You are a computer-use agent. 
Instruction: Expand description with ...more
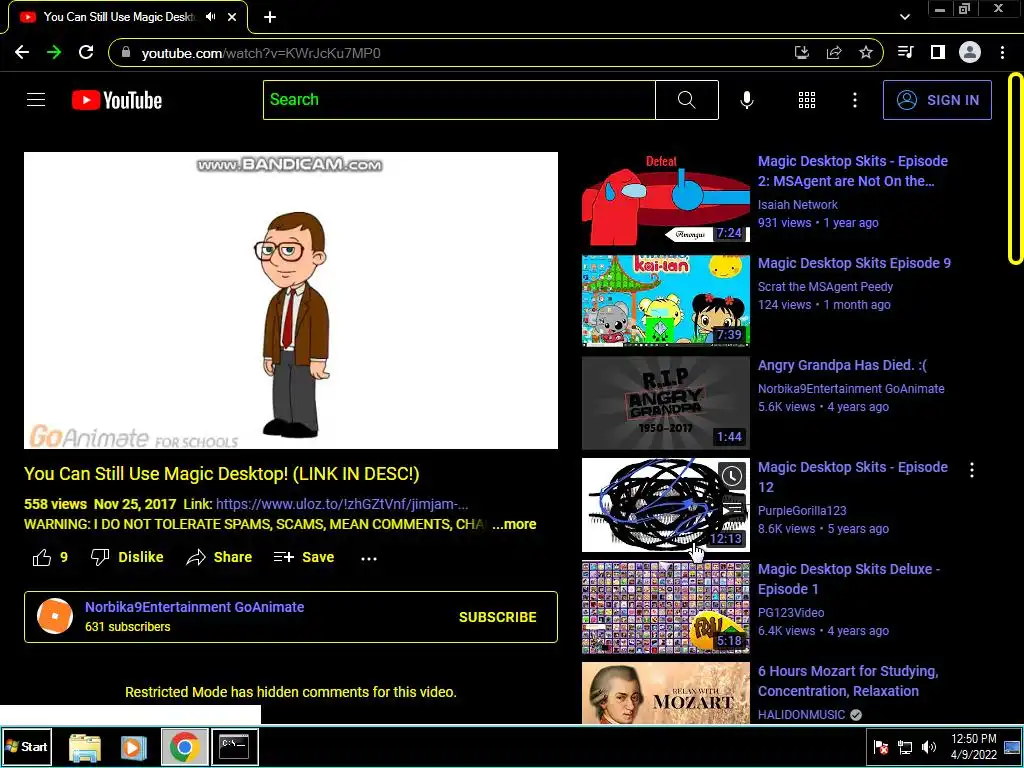click(x=514, y=524)
